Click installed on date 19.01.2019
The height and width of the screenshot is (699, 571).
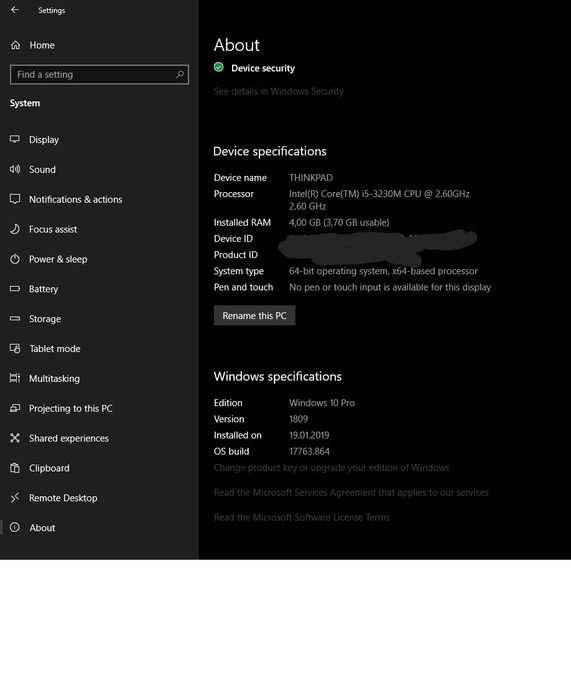tap(309, 435)
